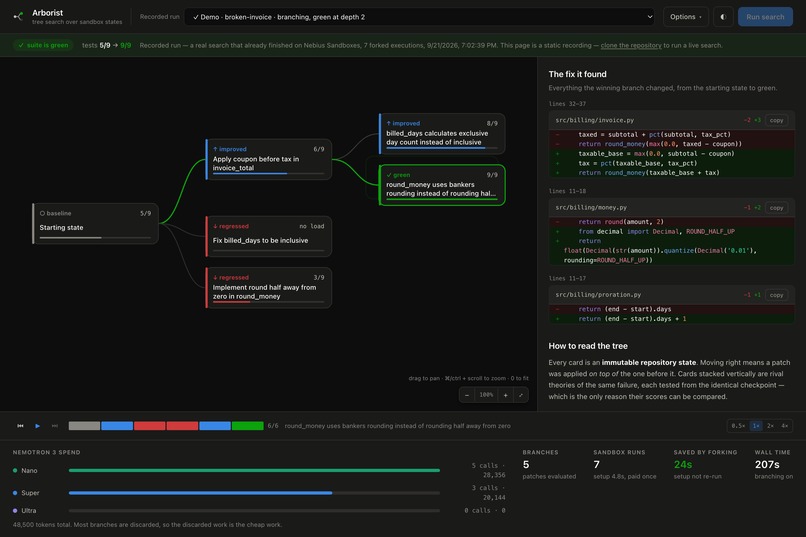This screenshot has width=806, height=537.
Task: Select the improved billed_days exclusive day card
Action: (x=442, y=134)
